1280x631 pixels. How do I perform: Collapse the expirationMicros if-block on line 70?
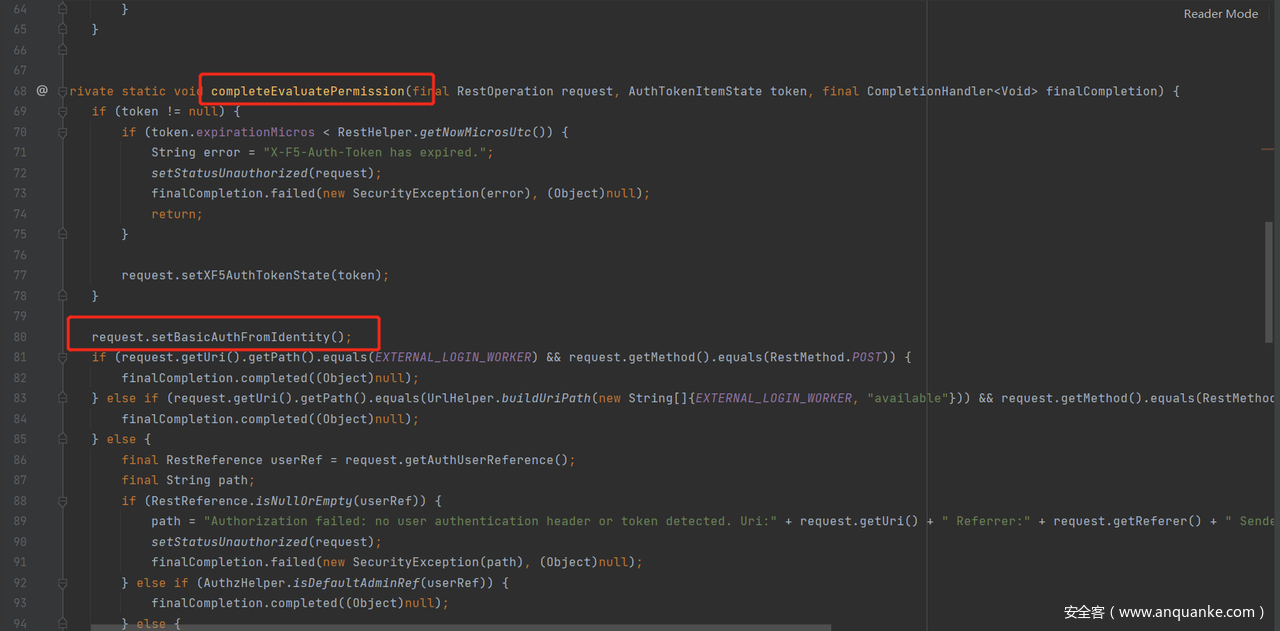[62, 132]
